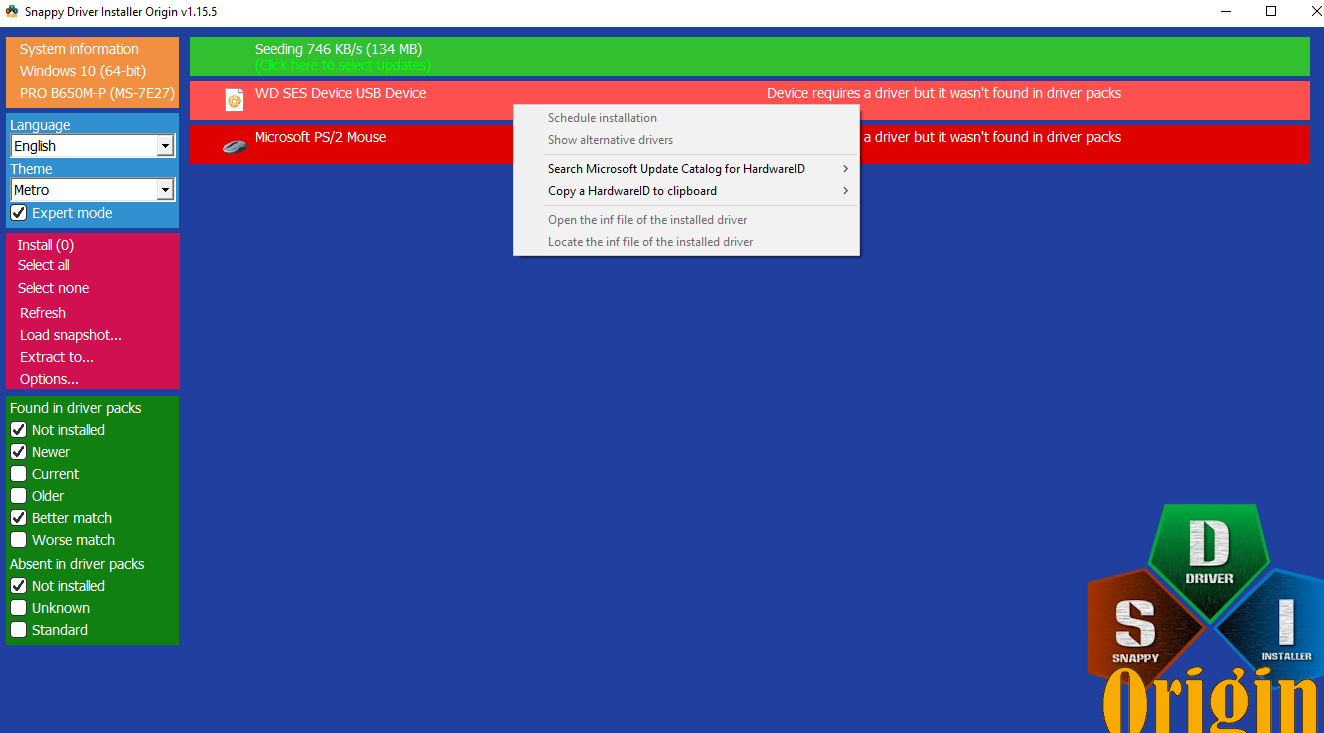Uncheck Not installed under Found in driver packs
This screenshot has width=1324, height=733.
(x=18, y=430)
